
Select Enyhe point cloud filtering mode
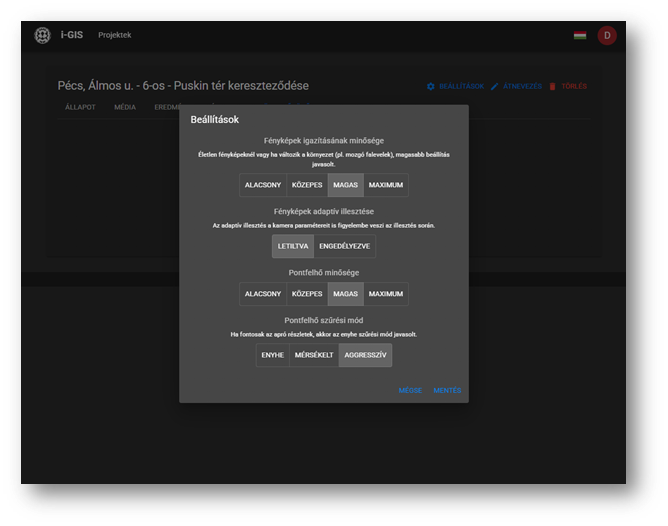click(273, 355)
